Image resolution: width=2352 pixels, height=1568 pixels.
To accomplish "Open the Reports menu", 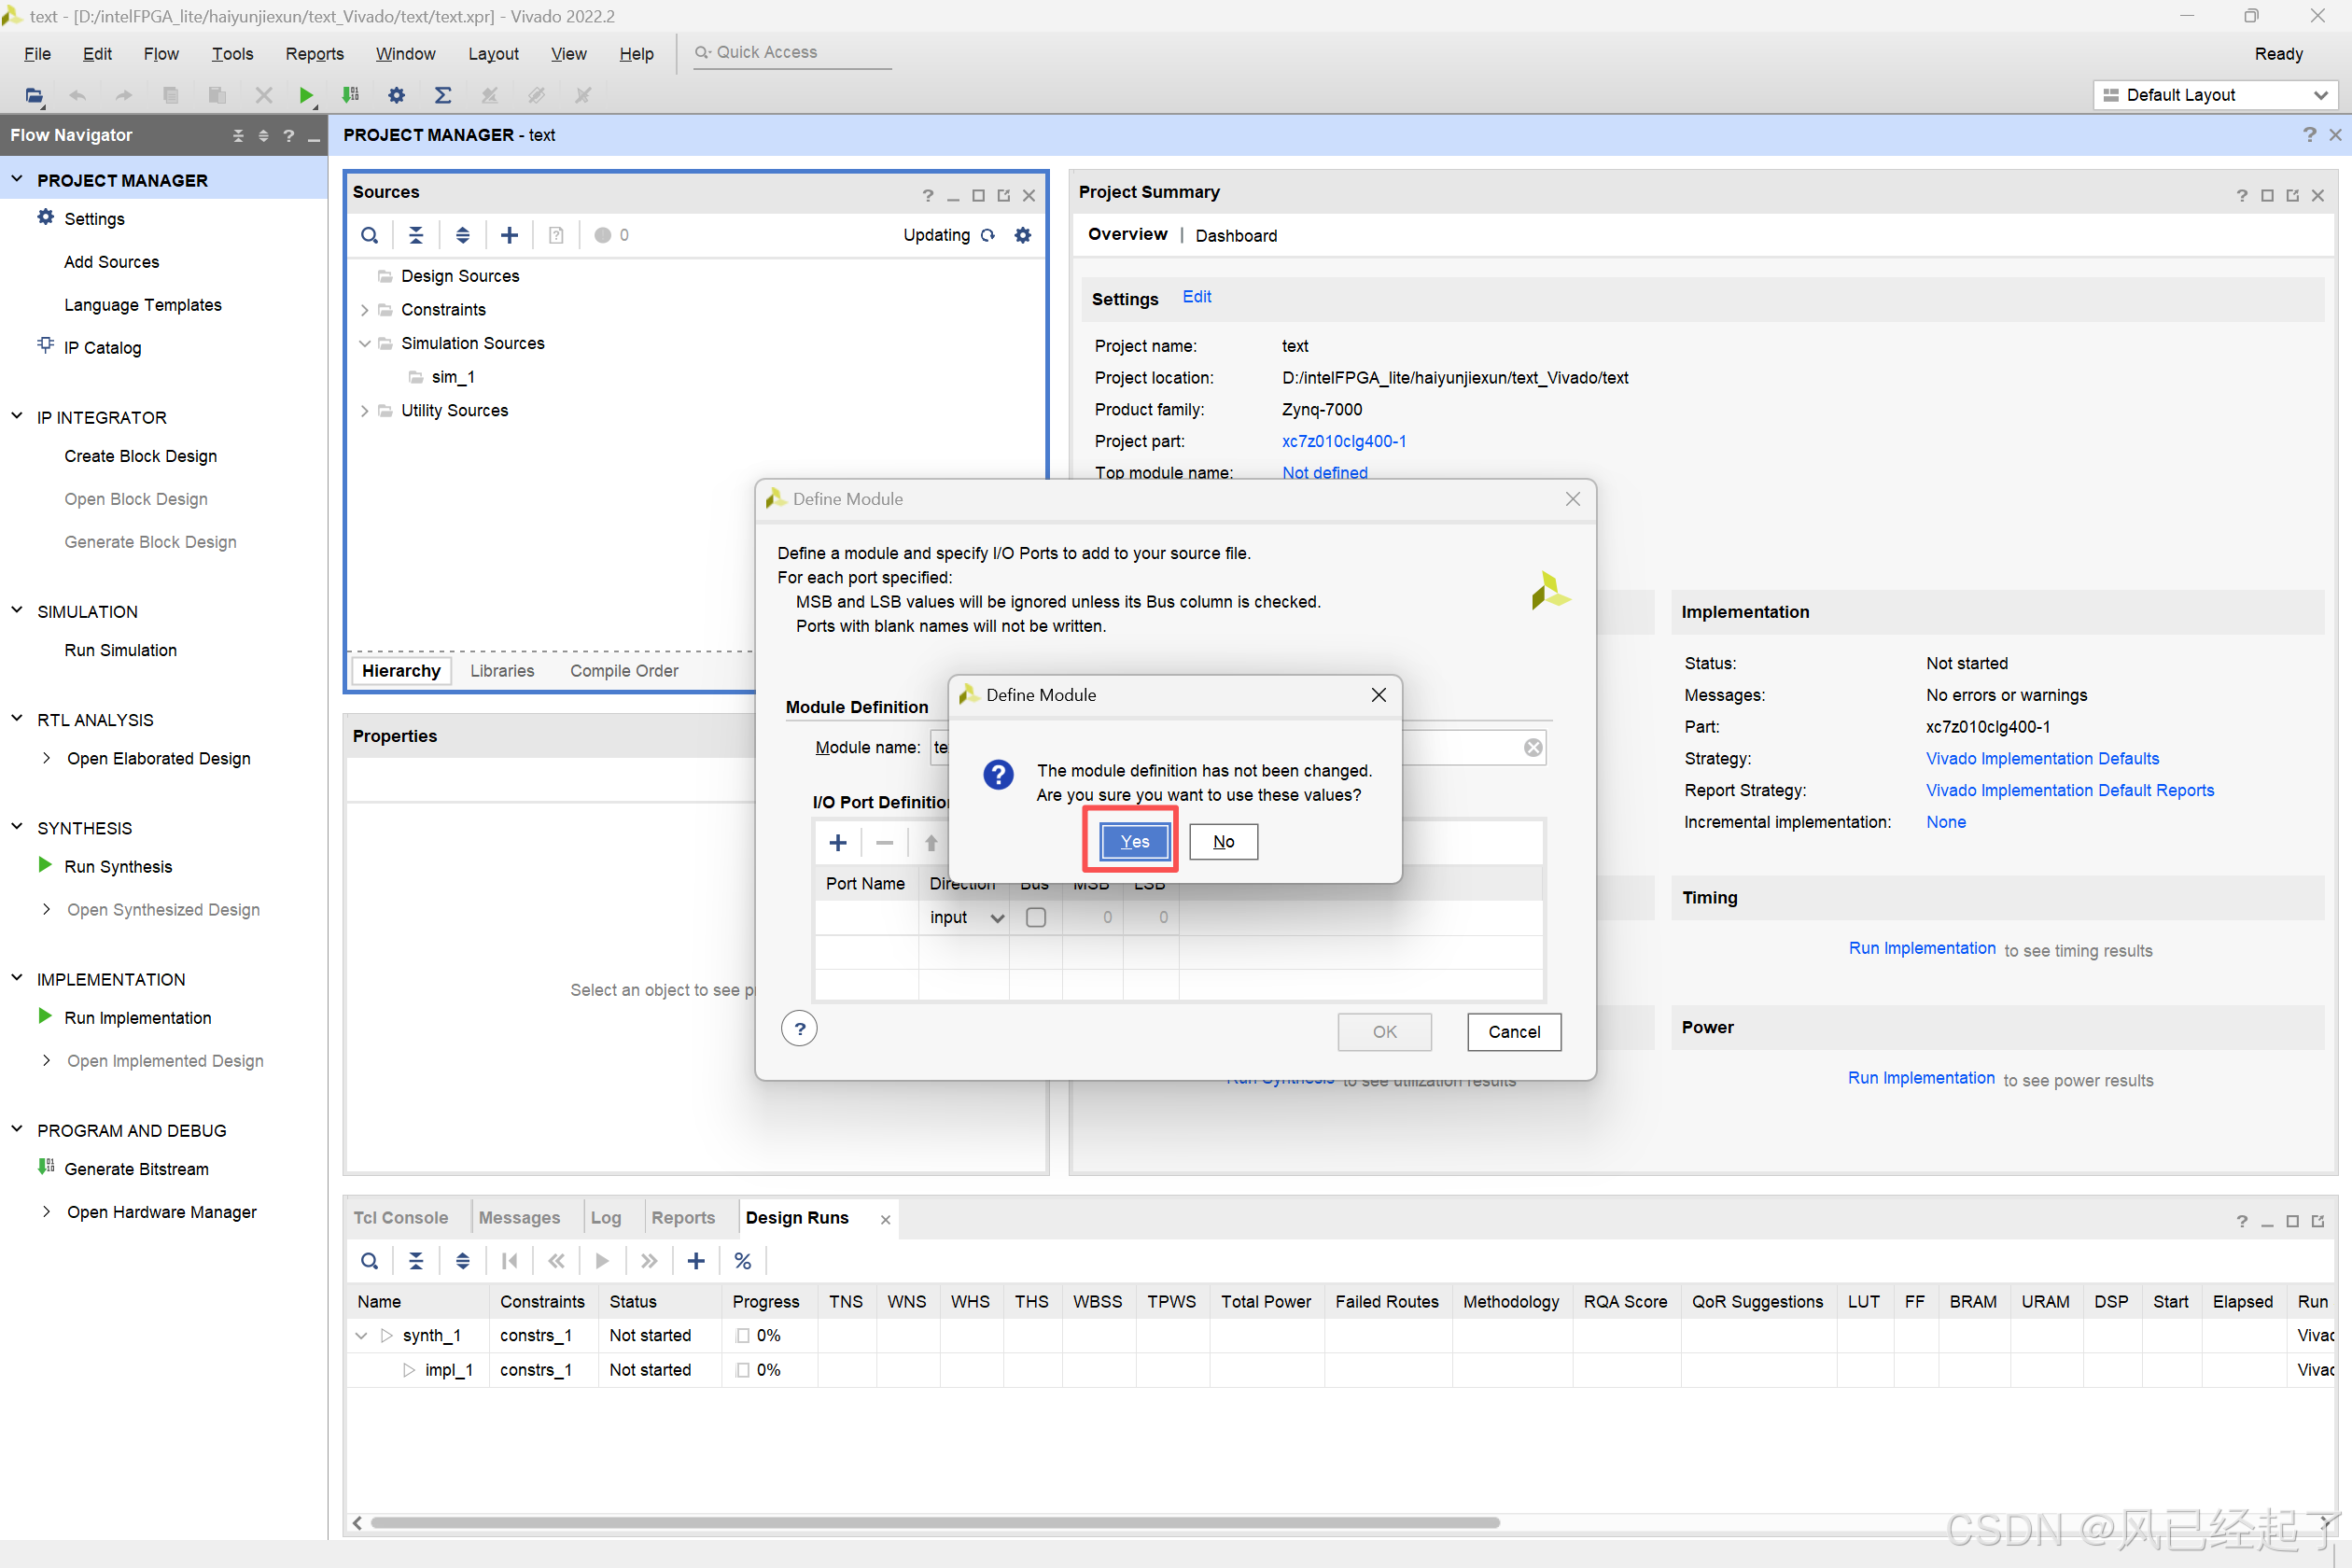I will click(314, 54).
